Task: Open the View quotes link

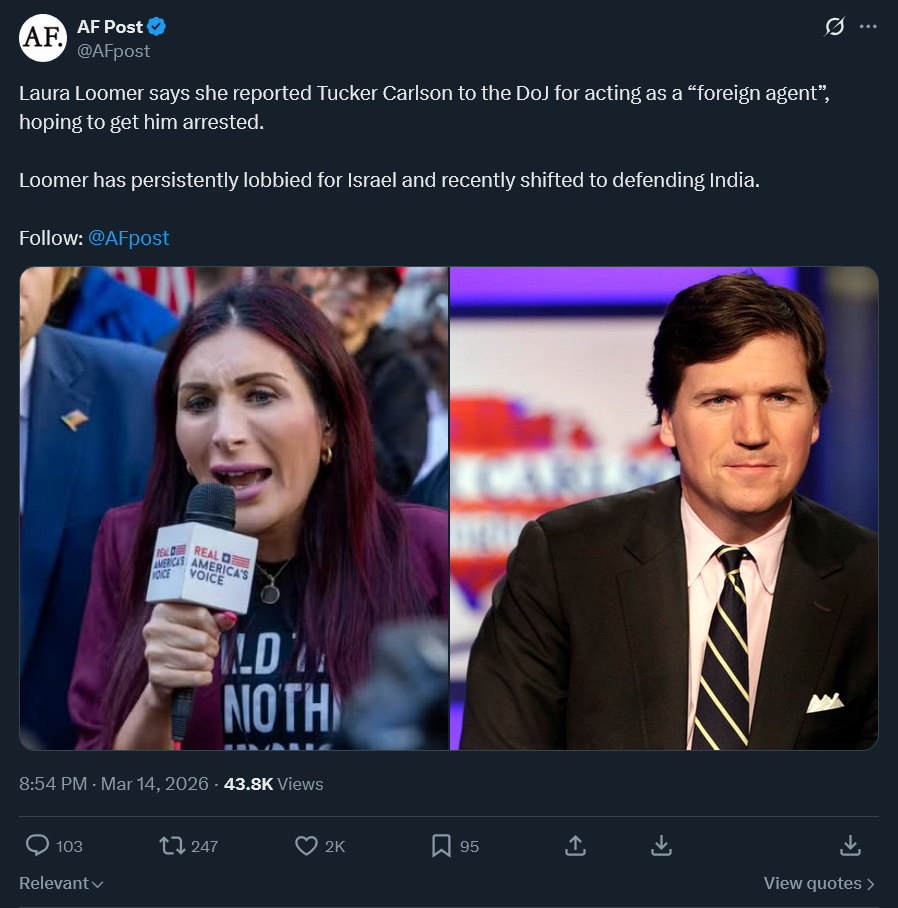Action: pos(819,883)
